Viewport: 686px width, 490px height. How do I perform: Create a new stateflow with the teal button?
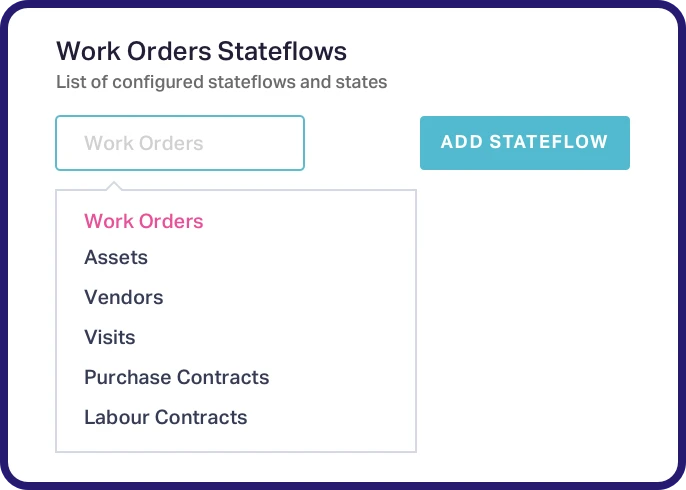[x=525, y=143]
